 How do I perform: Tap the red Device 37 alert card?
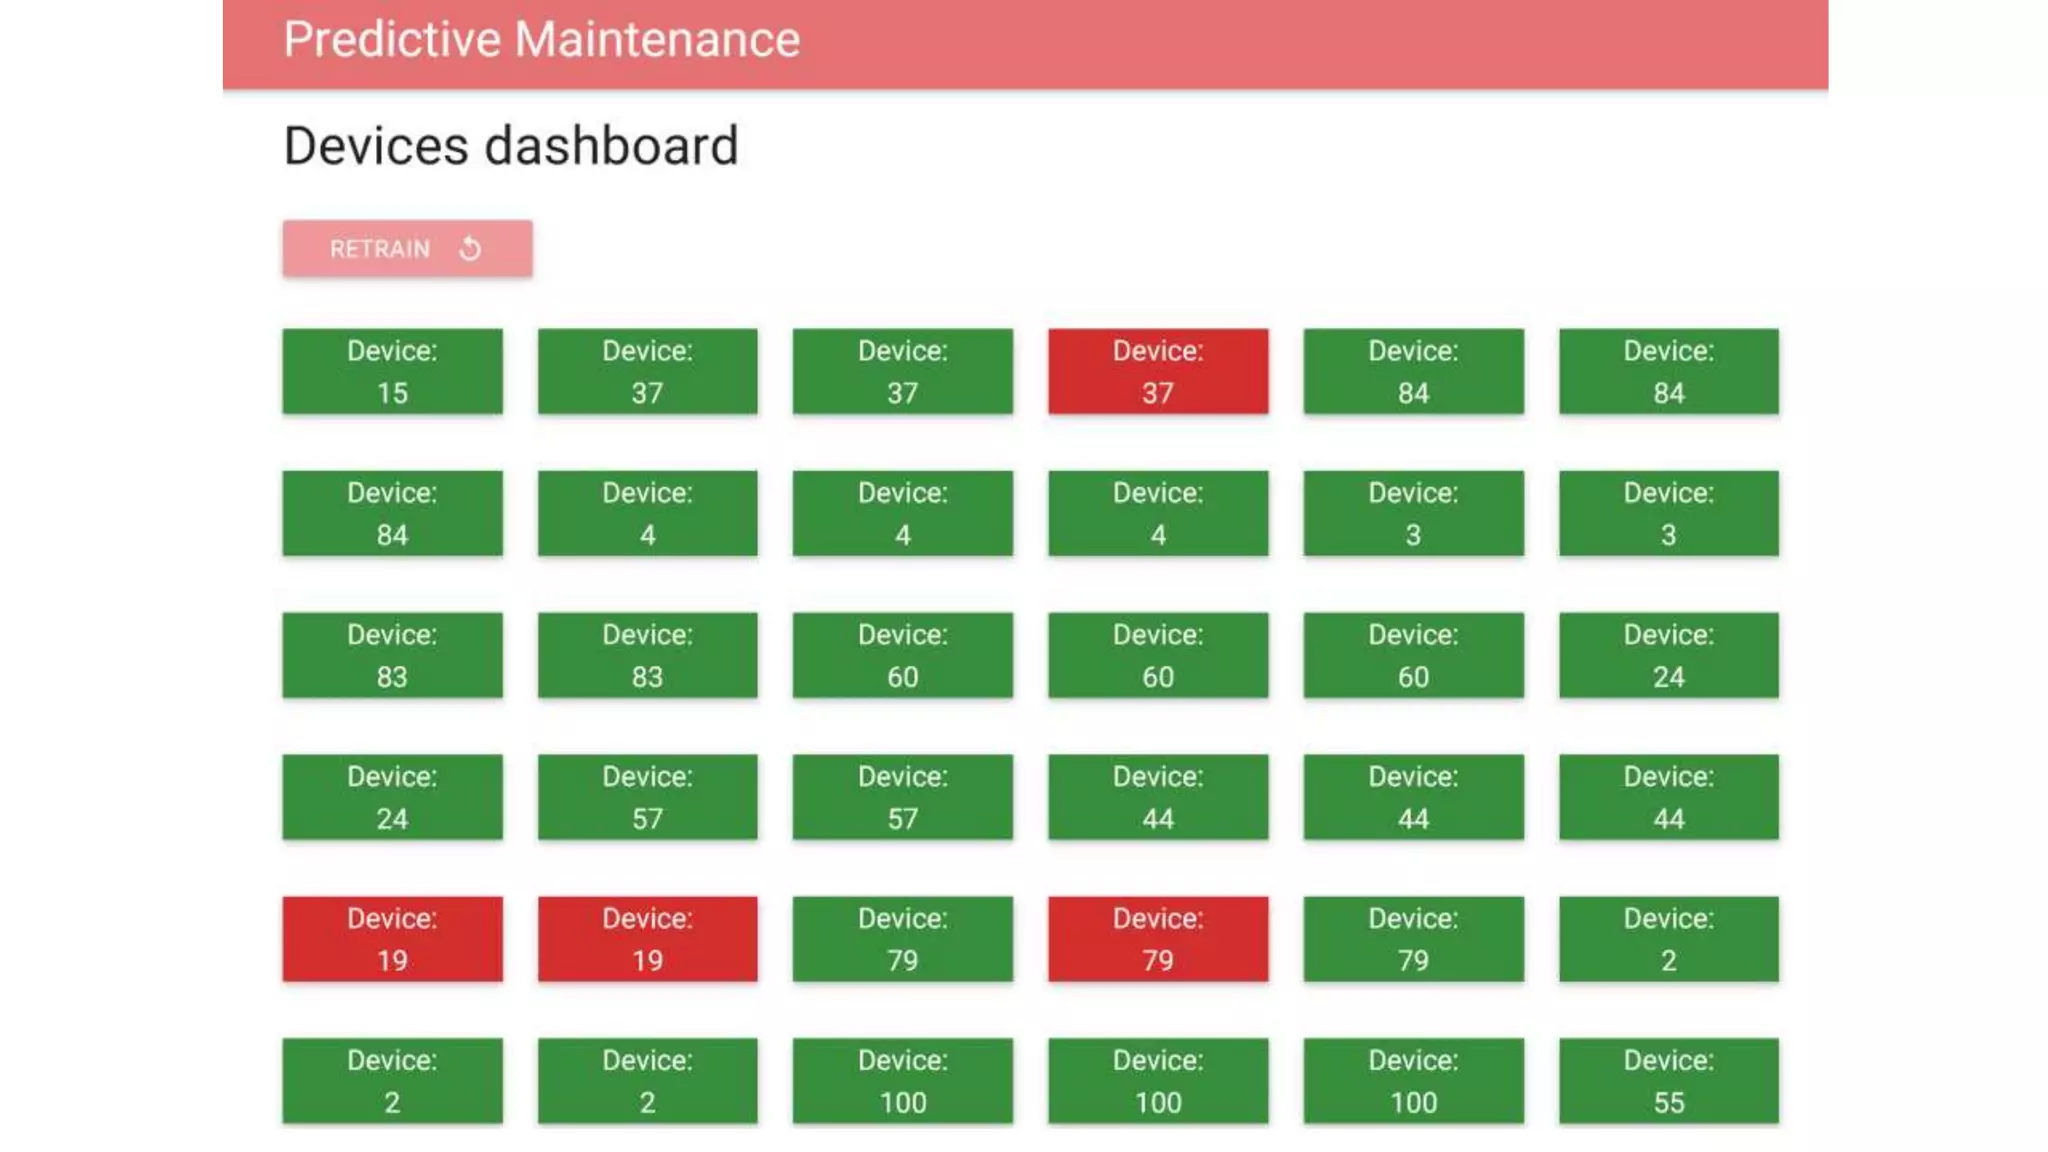(x=1158, y=371)
